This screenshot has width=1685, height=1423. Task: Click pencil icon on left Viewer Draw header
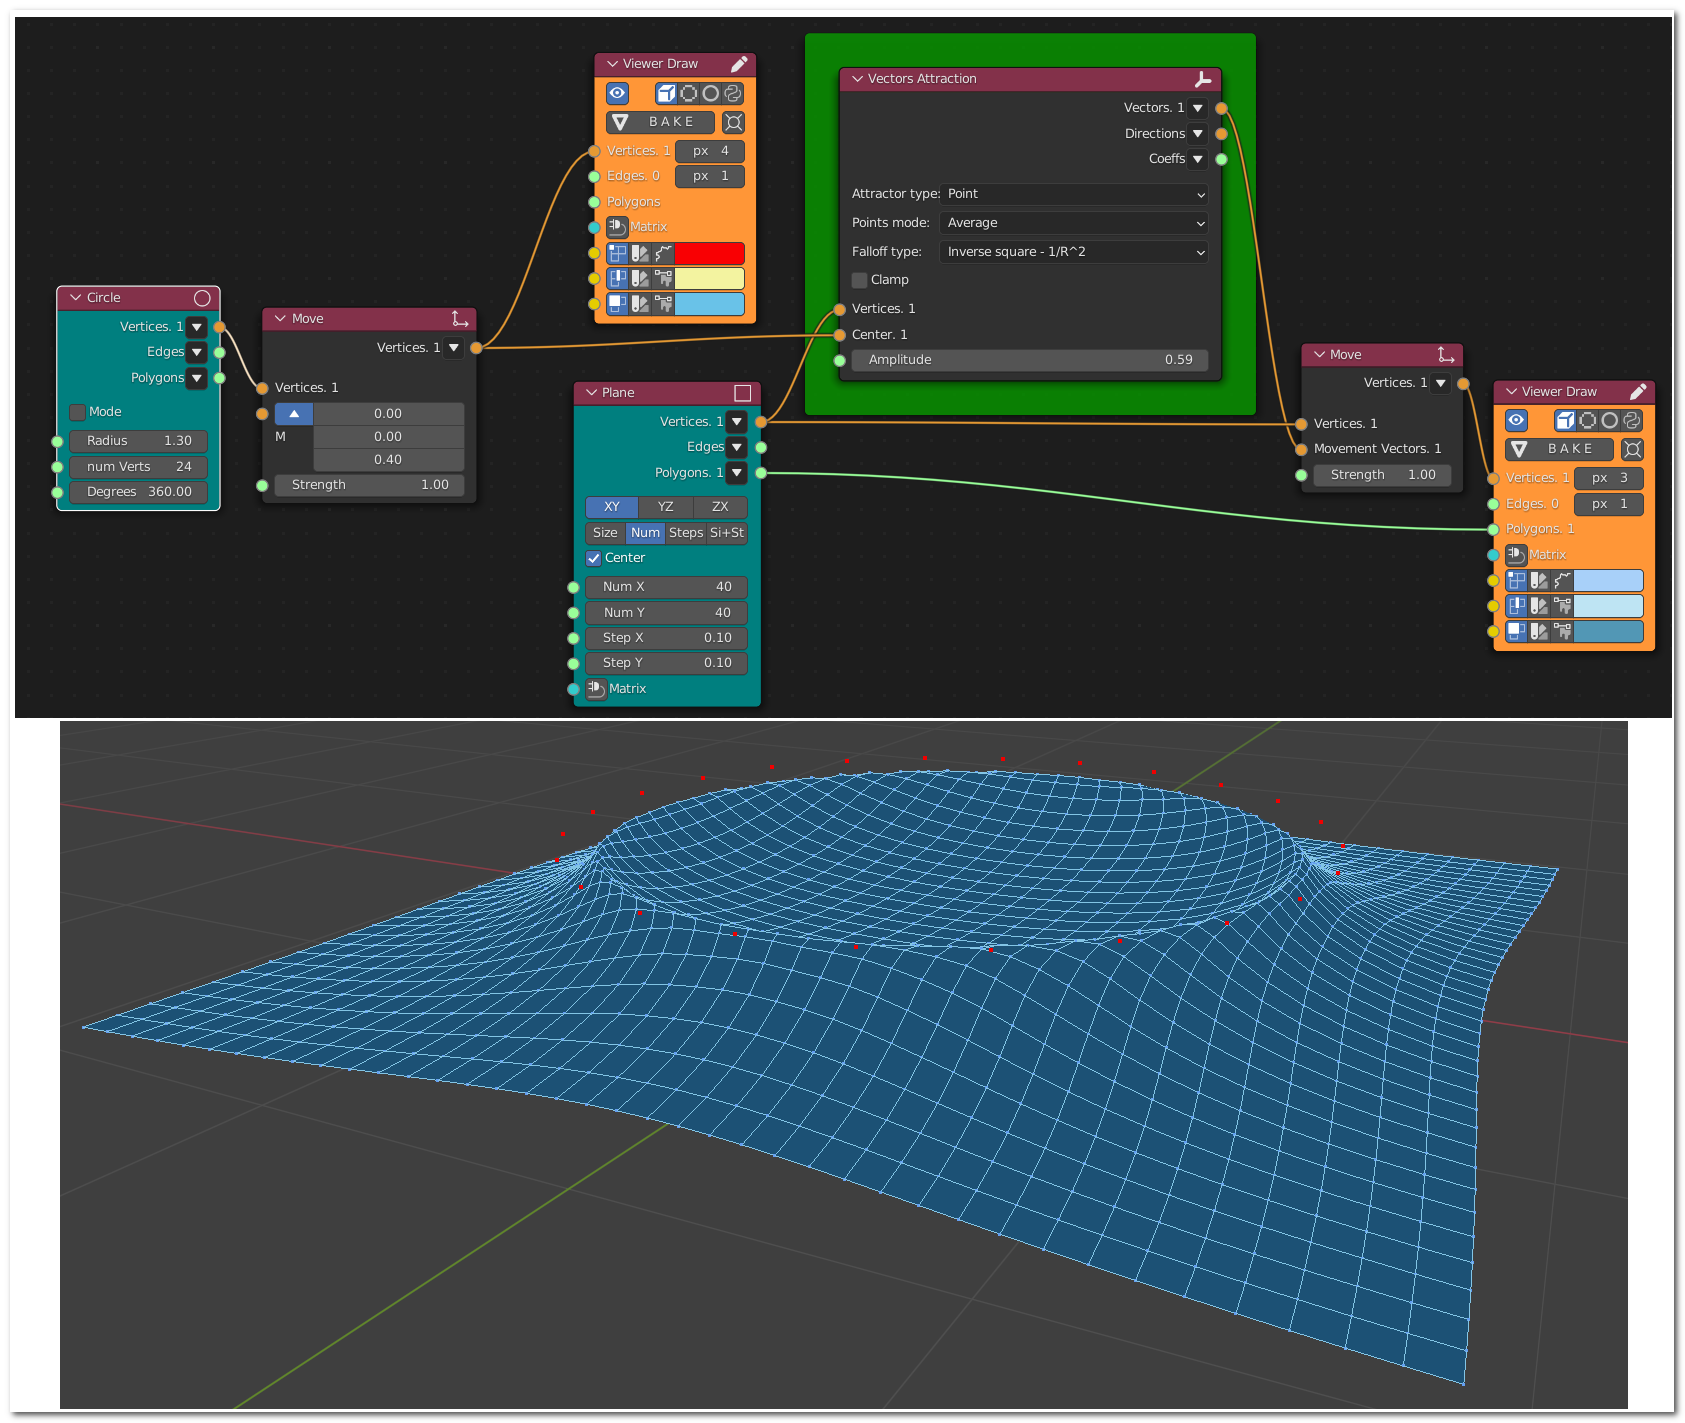point(739,64)
